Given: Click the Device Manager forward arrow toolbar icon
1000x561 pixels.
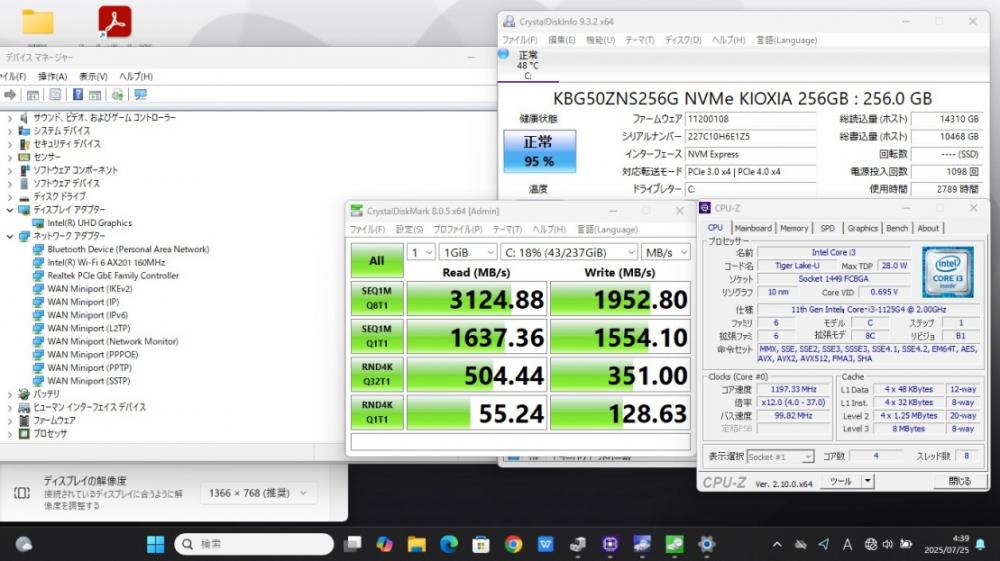Looking at the screenshot, I should 10,94.
